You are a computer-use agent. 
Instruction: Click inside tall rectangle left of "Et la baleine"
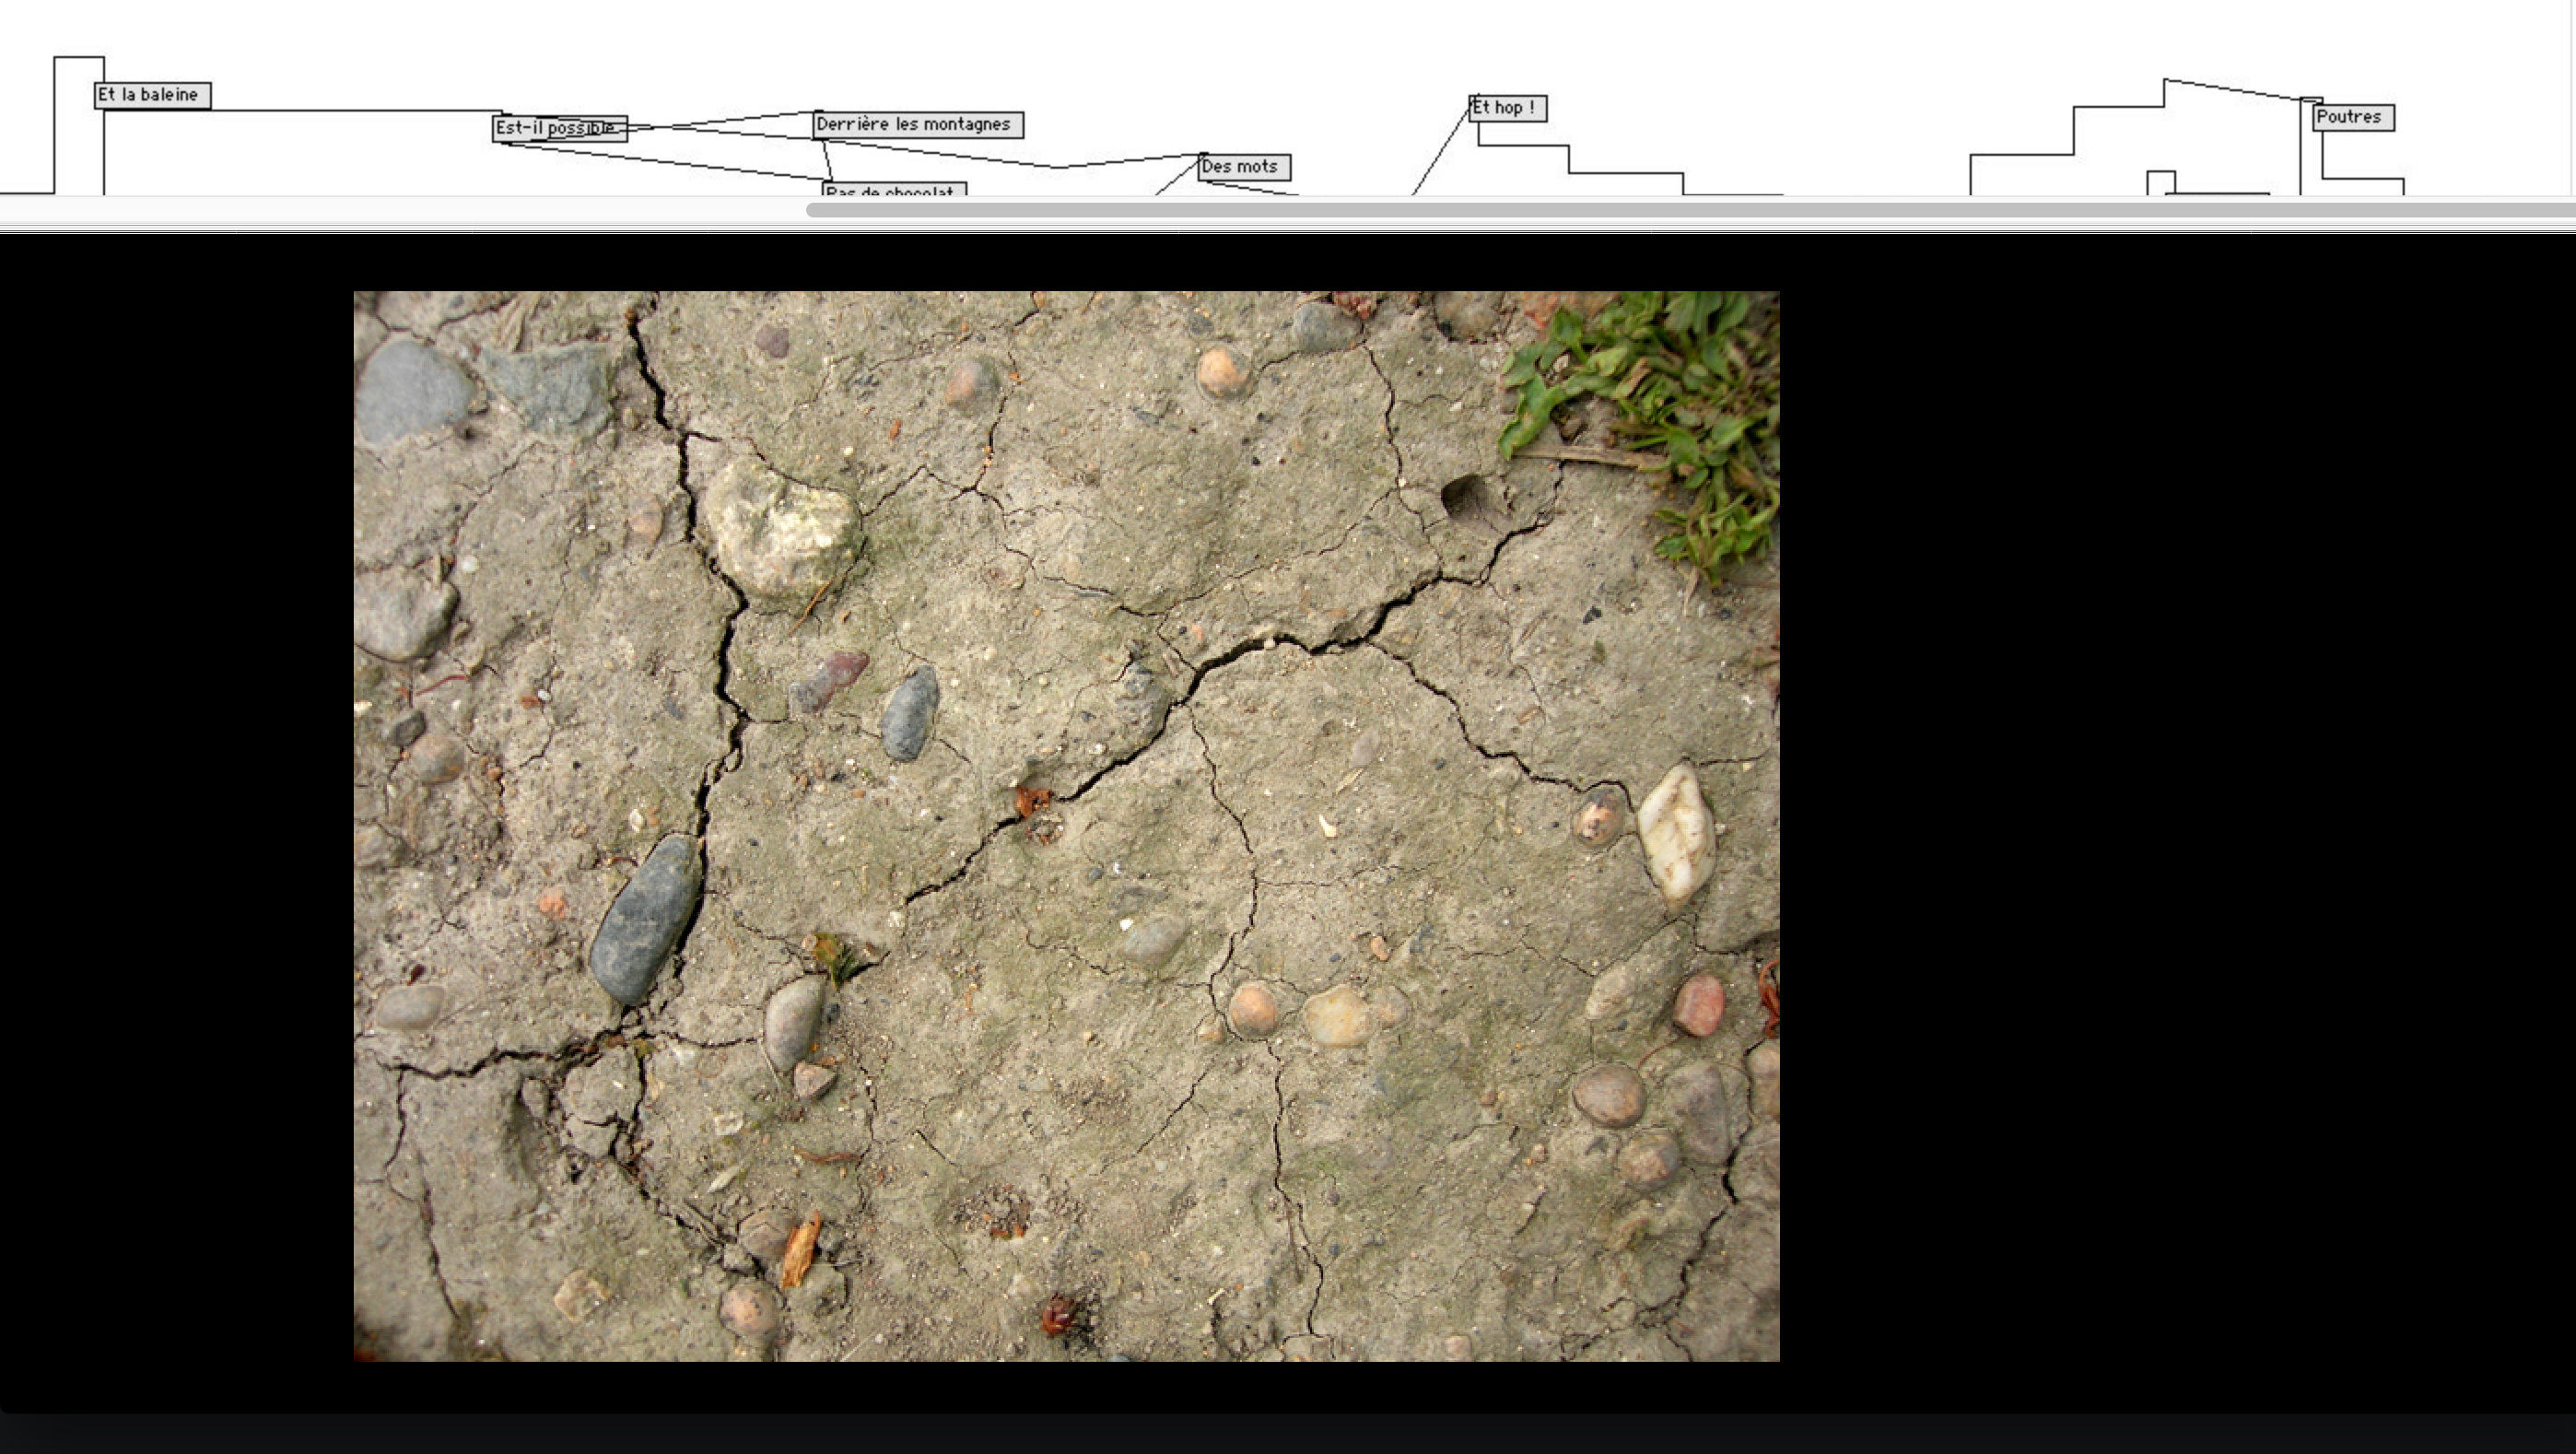tap(78, 128)
